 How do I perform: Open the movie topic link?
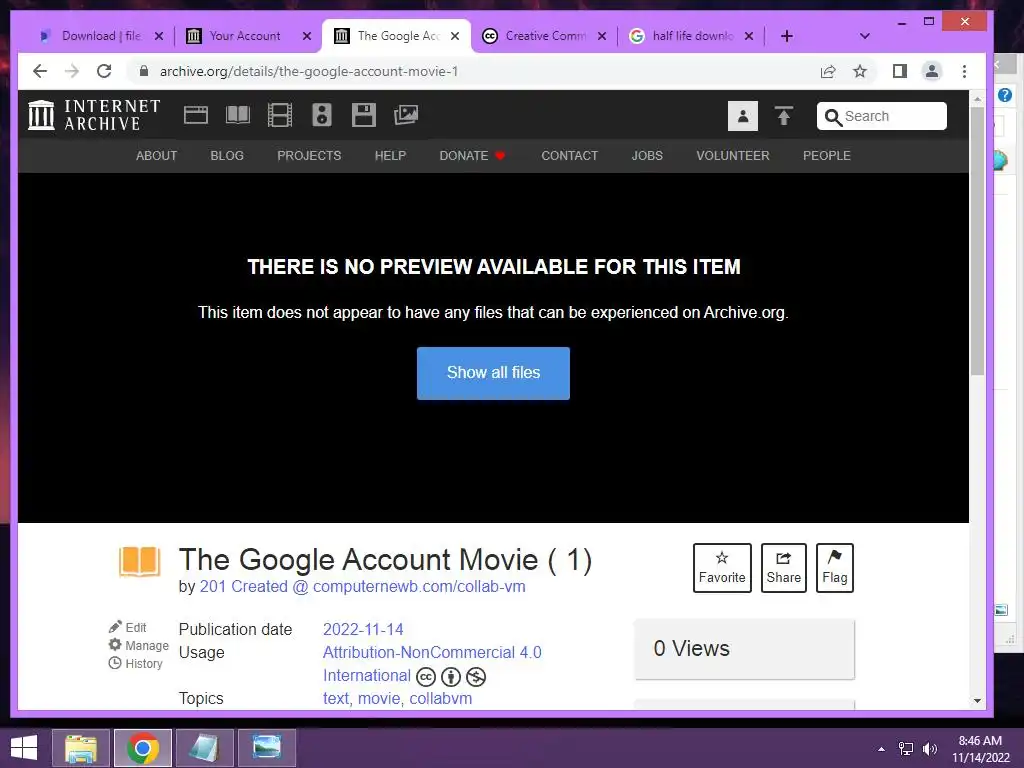pos(379,699)
